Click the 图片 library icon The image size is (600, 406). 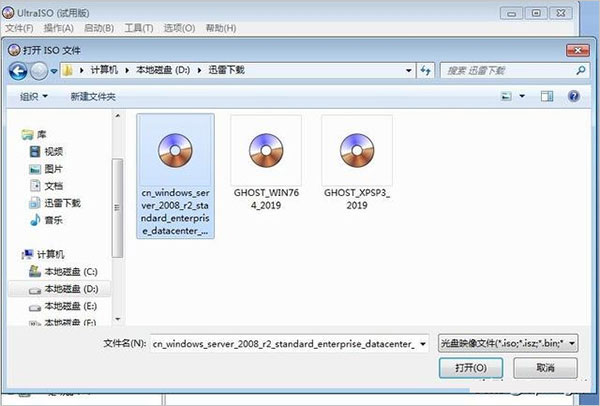point(35,169)
